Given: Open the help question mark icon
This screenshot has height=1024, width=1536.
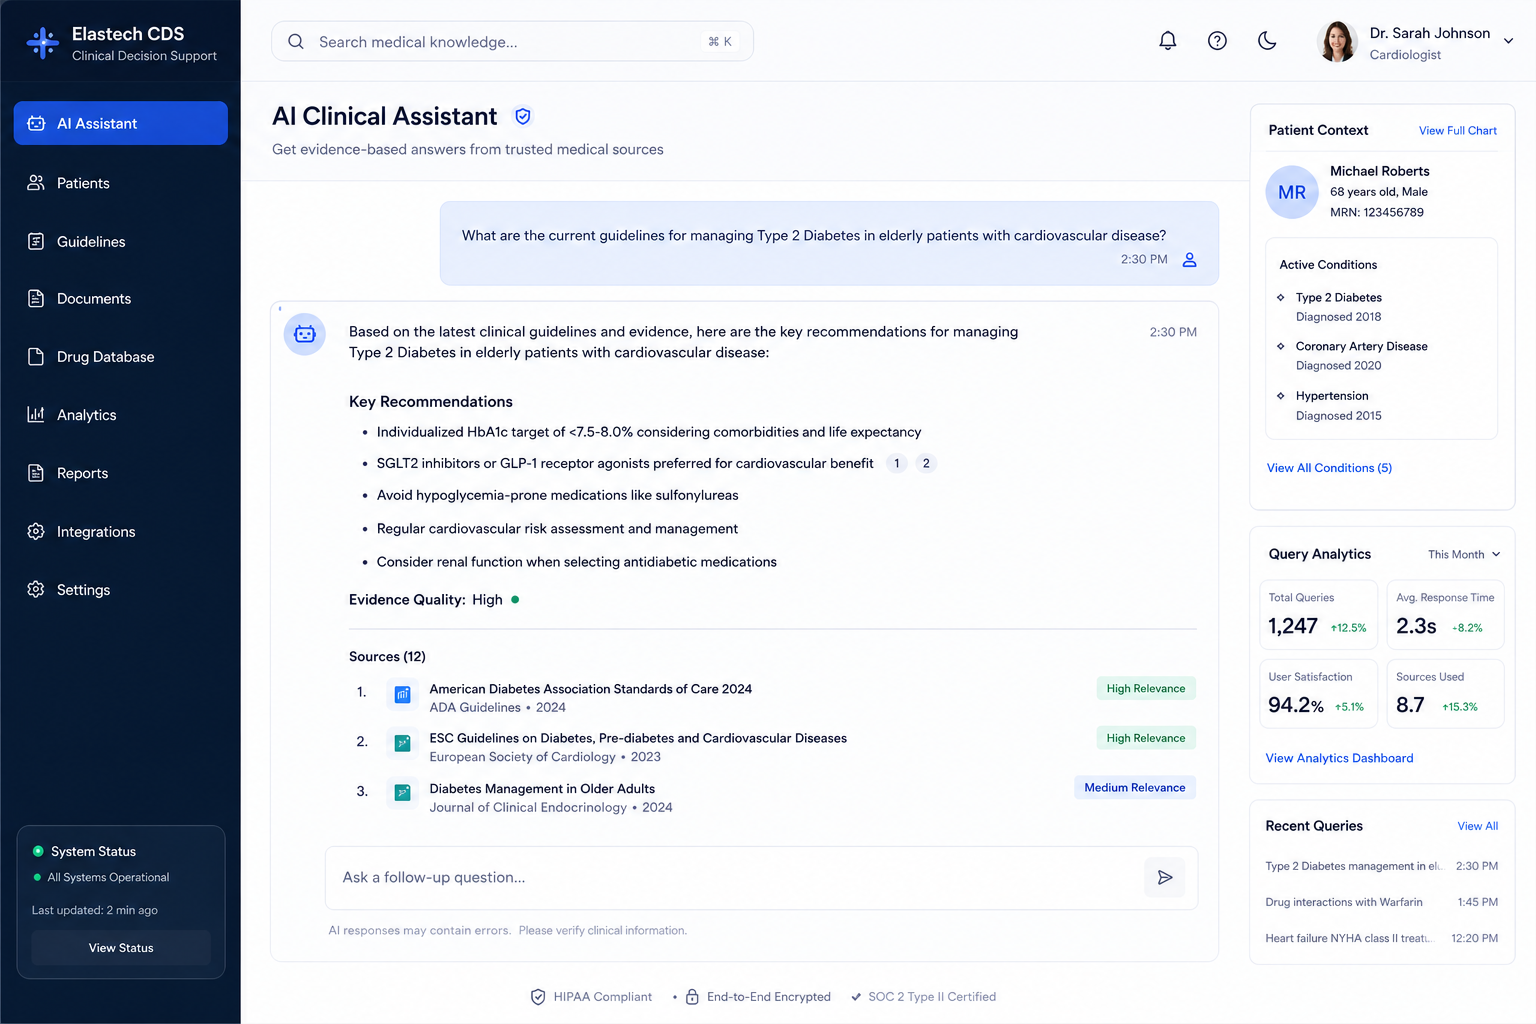Looking at the screenshot, I should coord(1217,41).
